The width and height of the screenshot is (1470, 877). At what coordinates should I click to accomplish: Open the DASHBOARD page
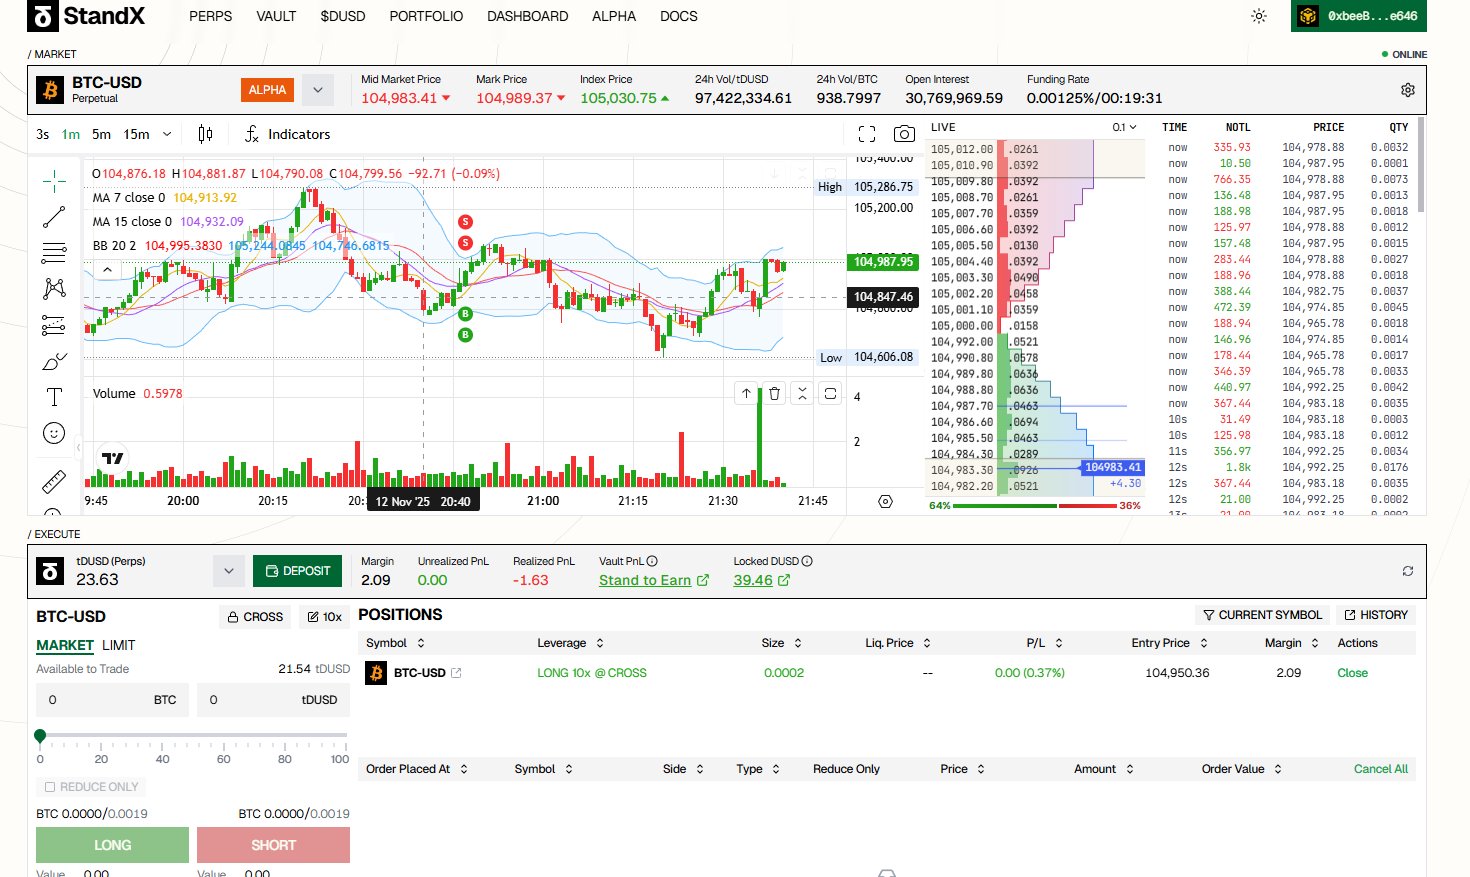pyautogui.click(x=528, y=16)
